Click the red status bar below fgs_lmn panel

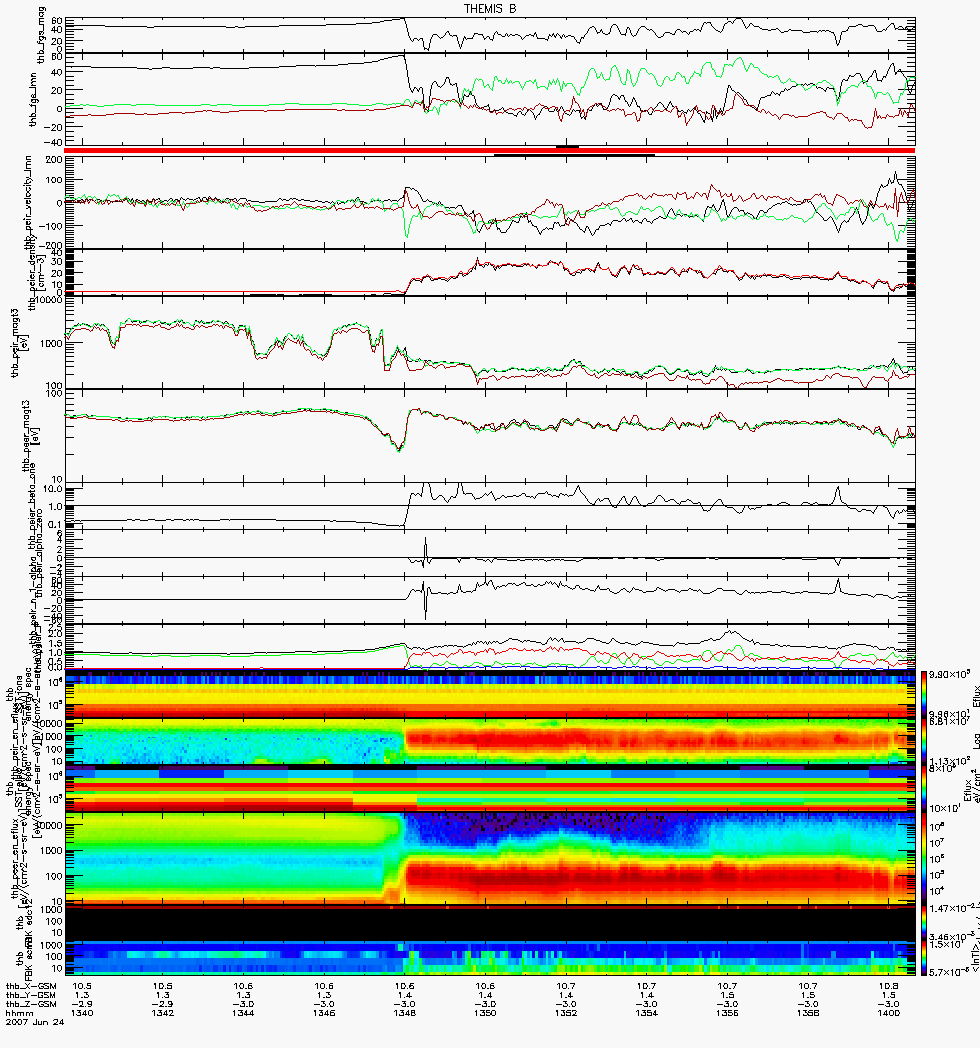tap(489, 150)
